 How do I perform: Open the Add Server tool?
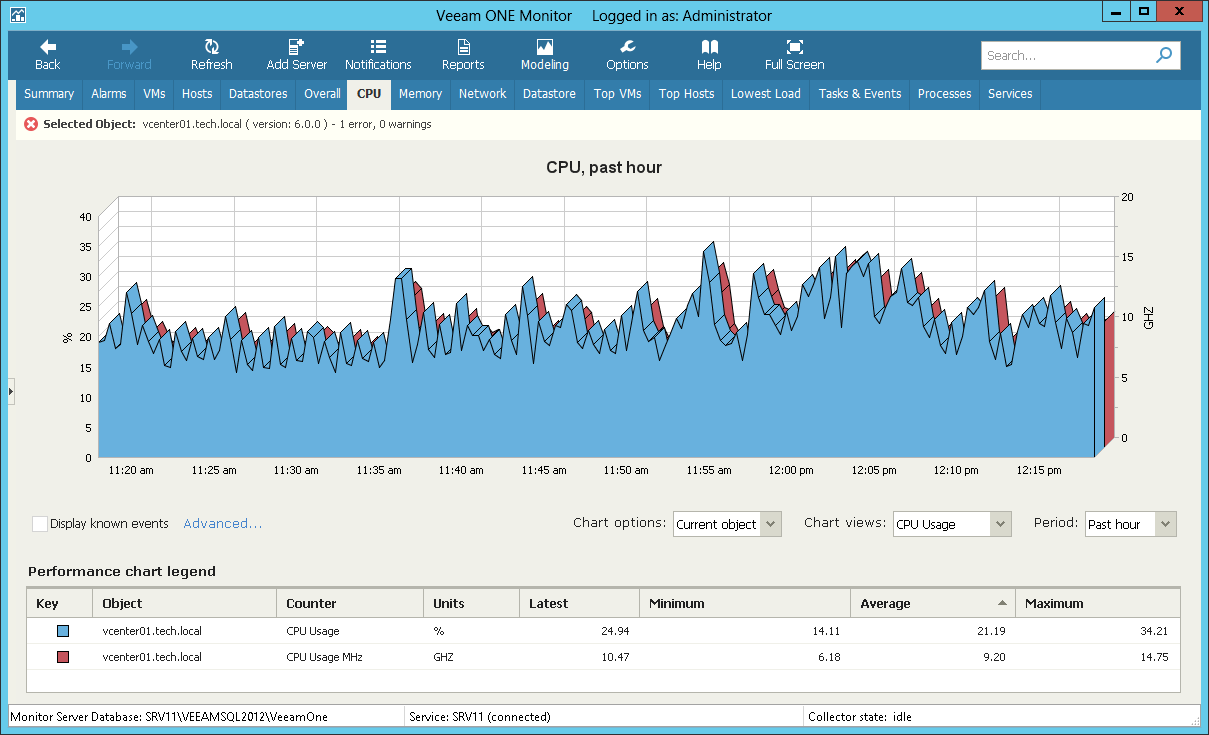[296, 55]
